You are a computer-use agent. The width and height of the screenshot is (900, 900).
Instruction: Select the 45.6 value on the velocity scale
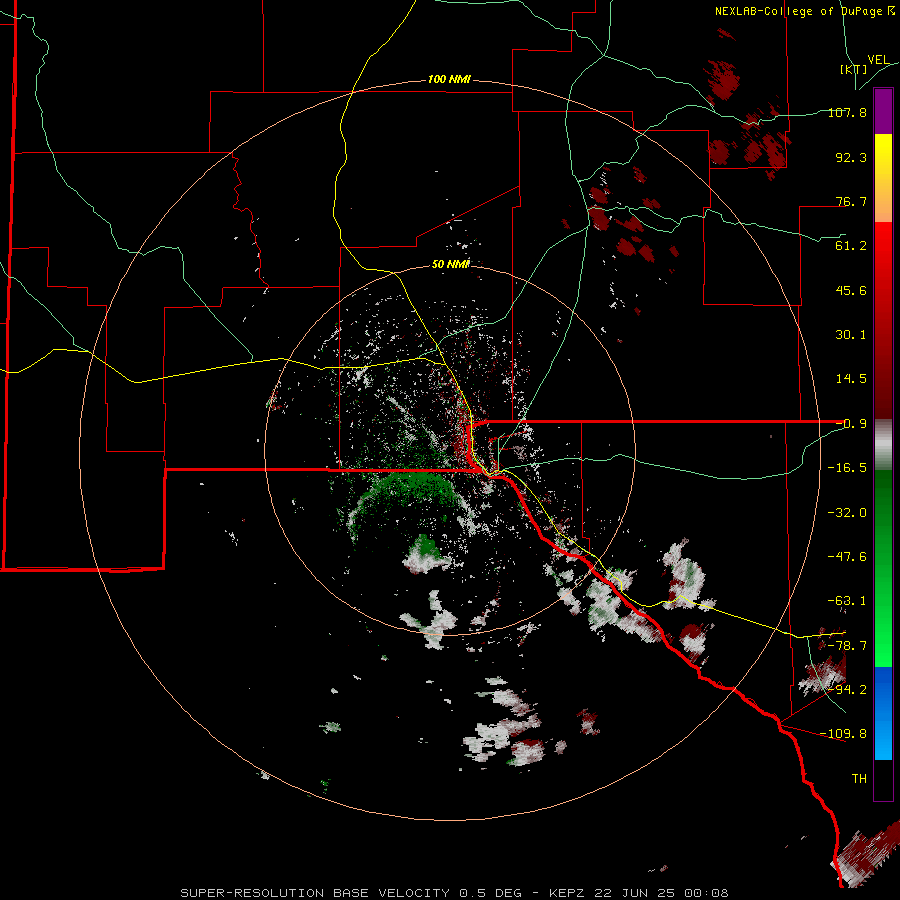tap(851, 290)
